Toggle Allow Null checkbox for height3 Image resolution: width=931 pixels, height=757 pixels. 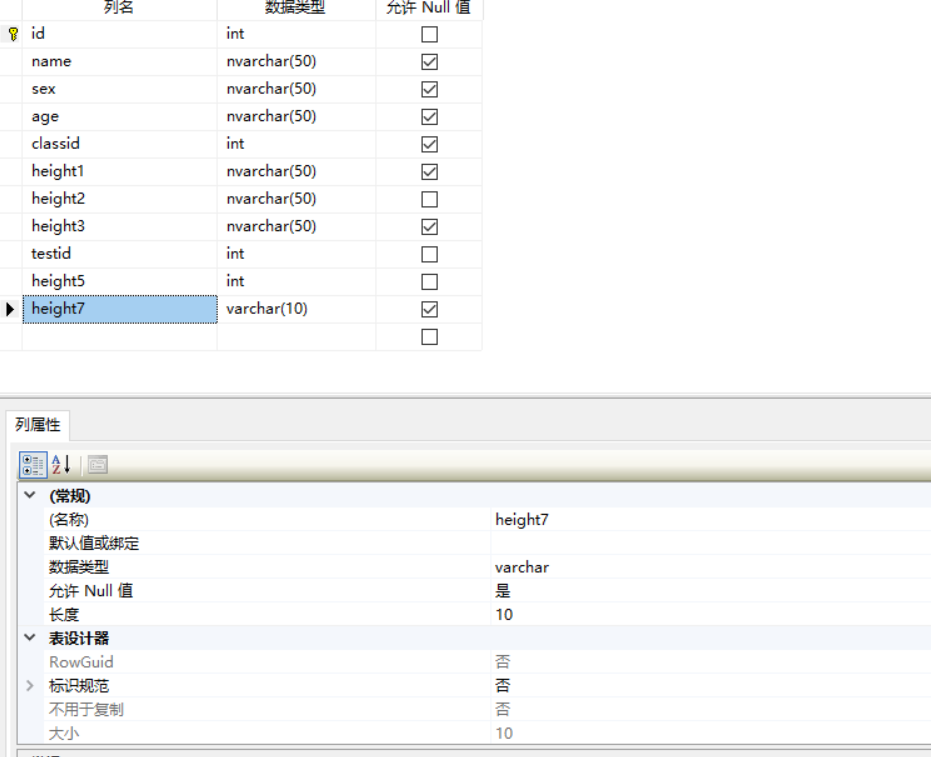(x=429, y=227)
